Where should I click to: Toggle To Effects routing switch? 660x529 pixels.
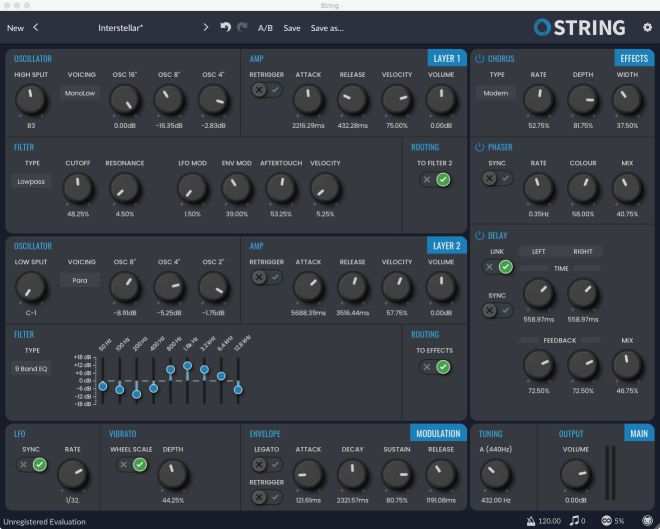point(435,367)
